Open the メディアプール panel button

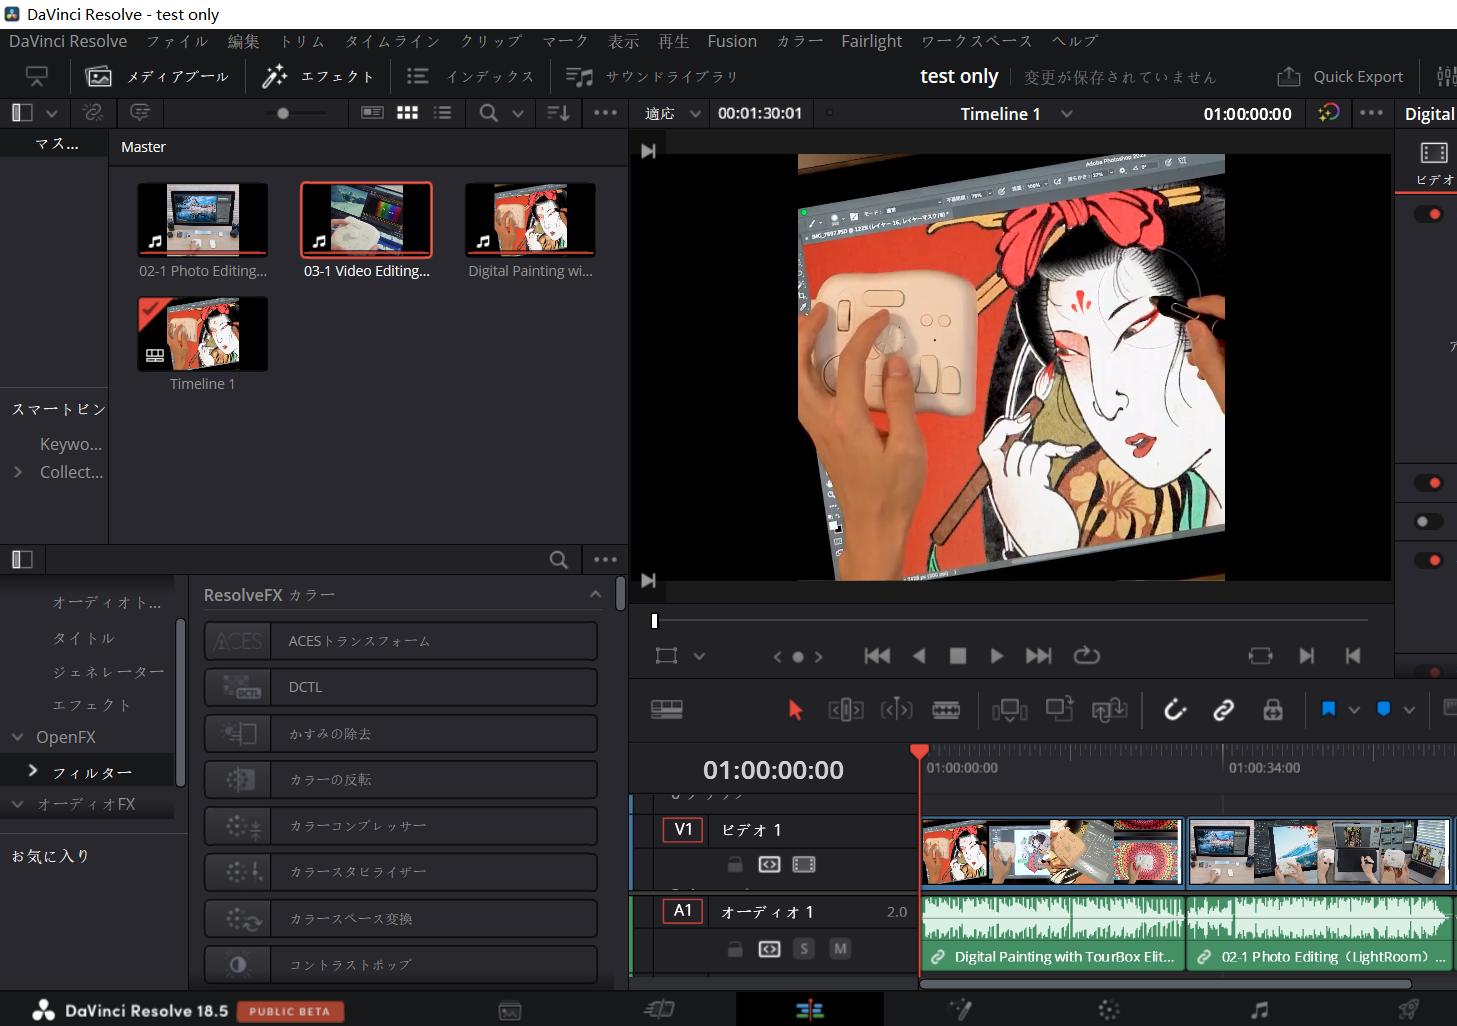pos(158,77)
